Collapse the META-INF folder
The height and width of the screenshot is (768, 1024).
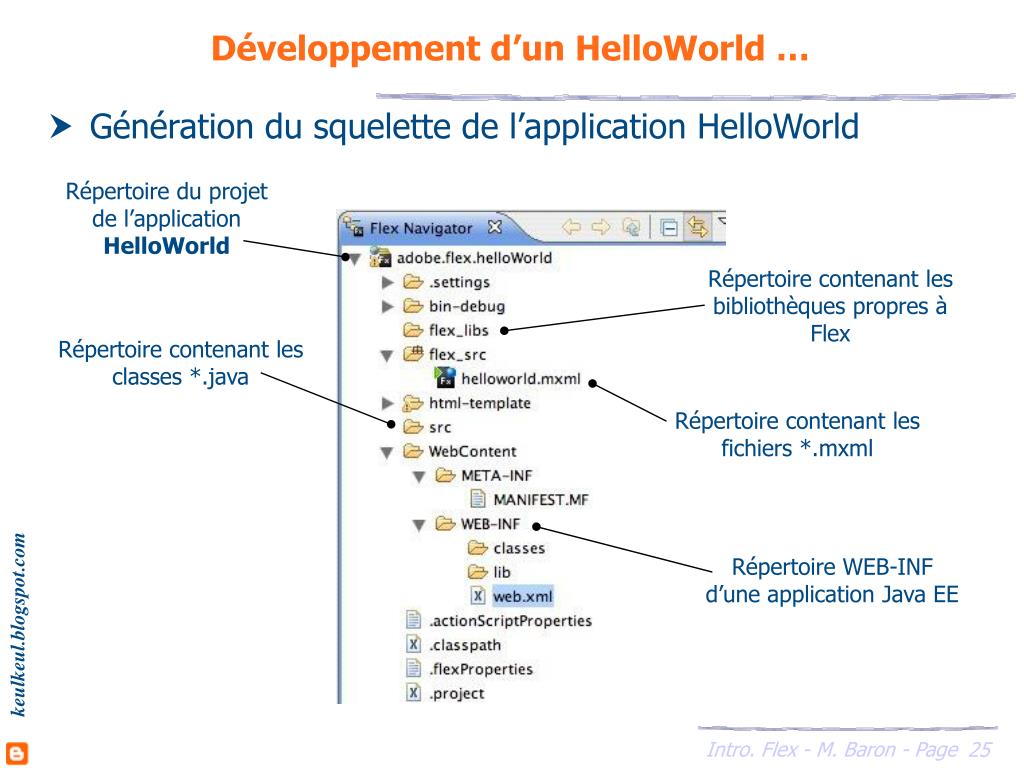(419, 477)
